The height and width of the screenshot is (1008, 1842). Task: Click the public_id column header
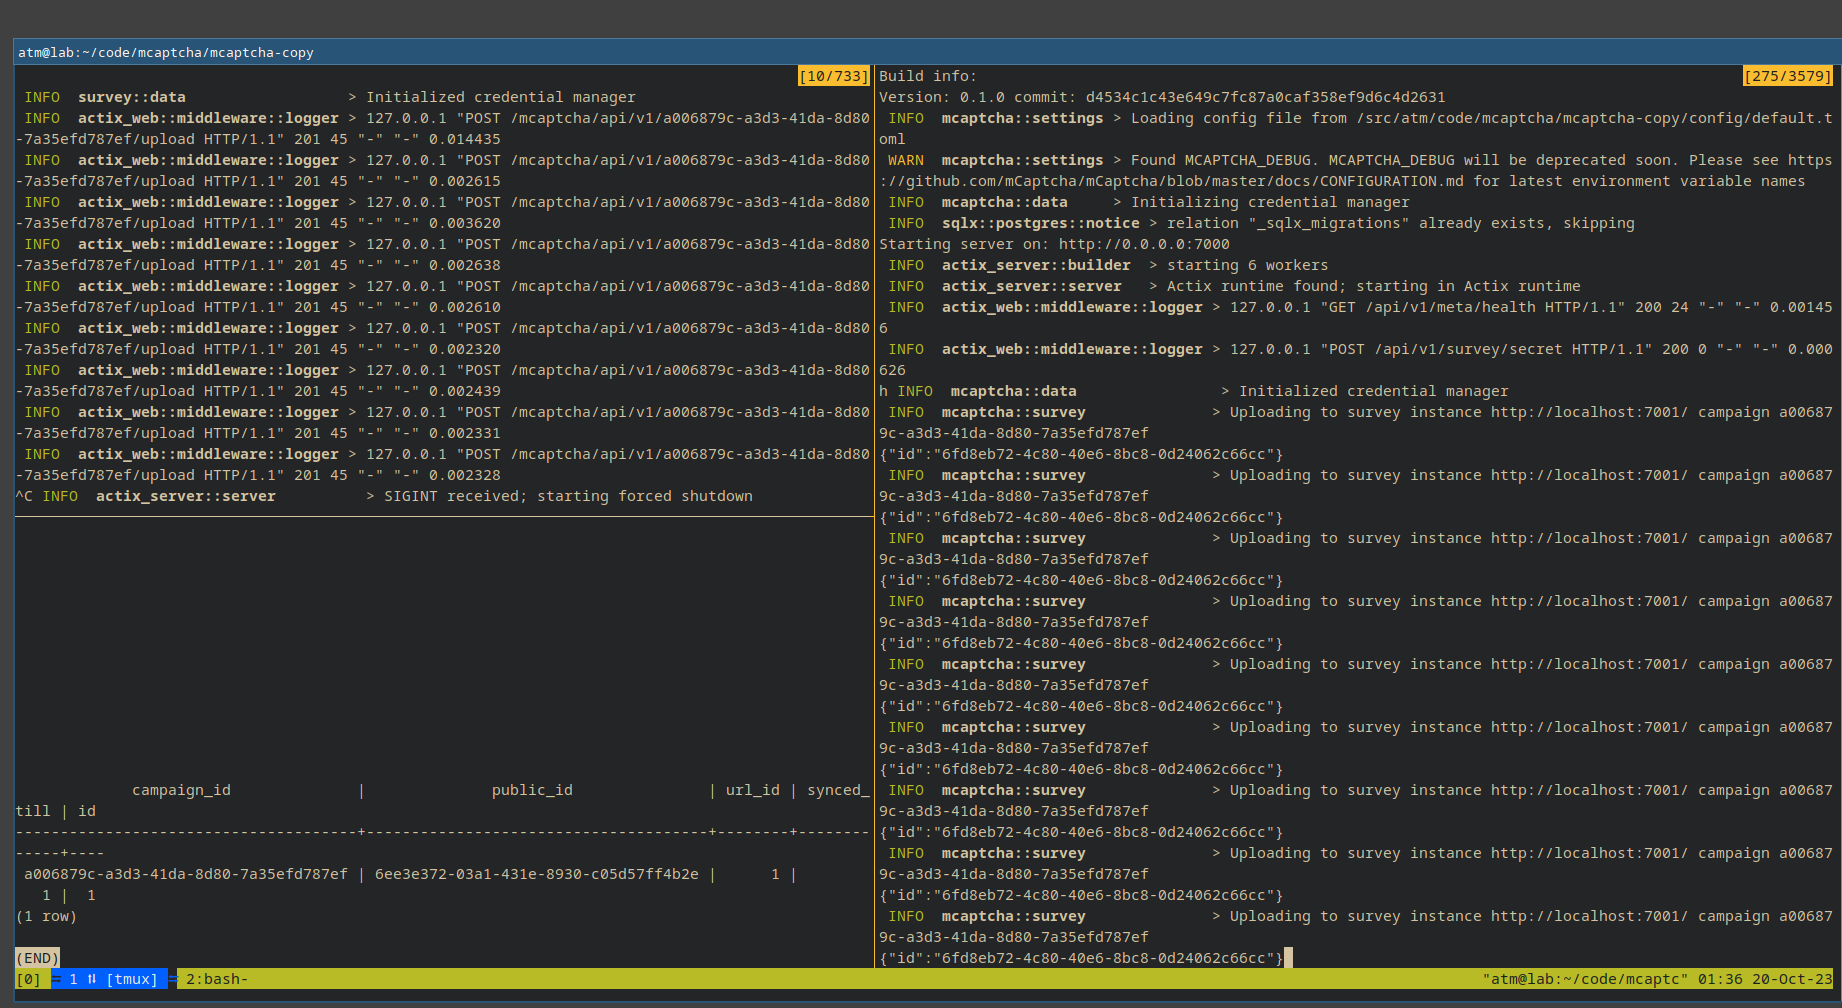(x=532, y=790)
